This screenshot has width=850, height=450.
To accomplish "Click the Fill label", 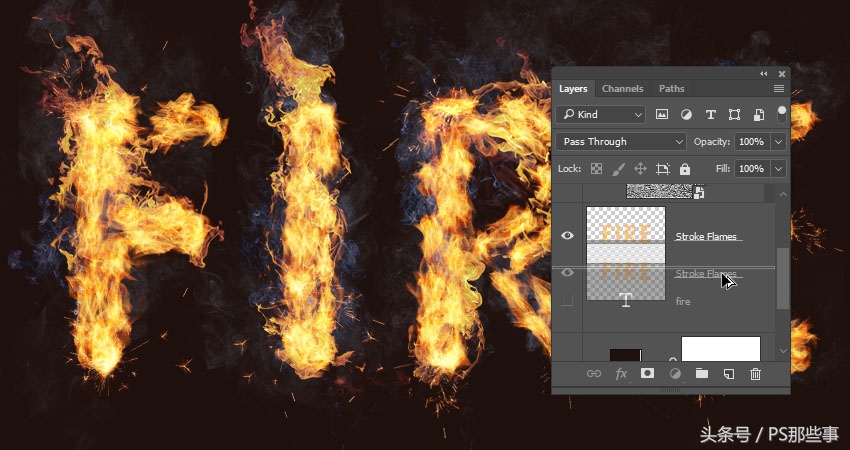I will (723, 169).
